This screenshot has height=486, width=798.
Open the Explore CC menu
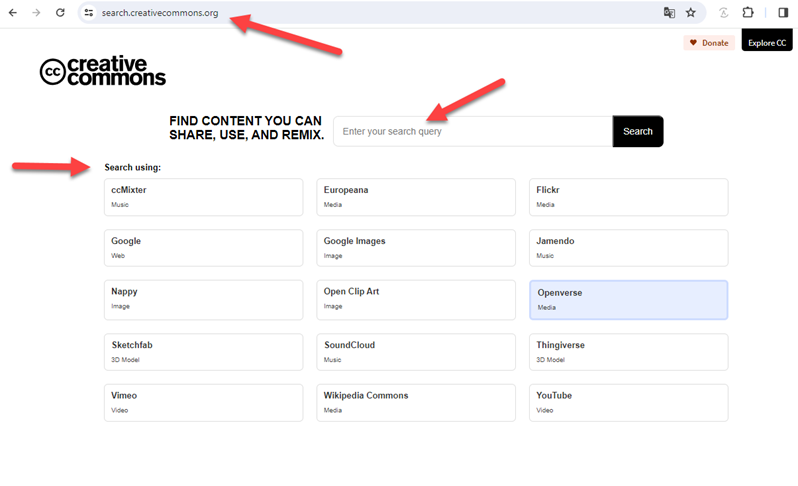(767, 43)
